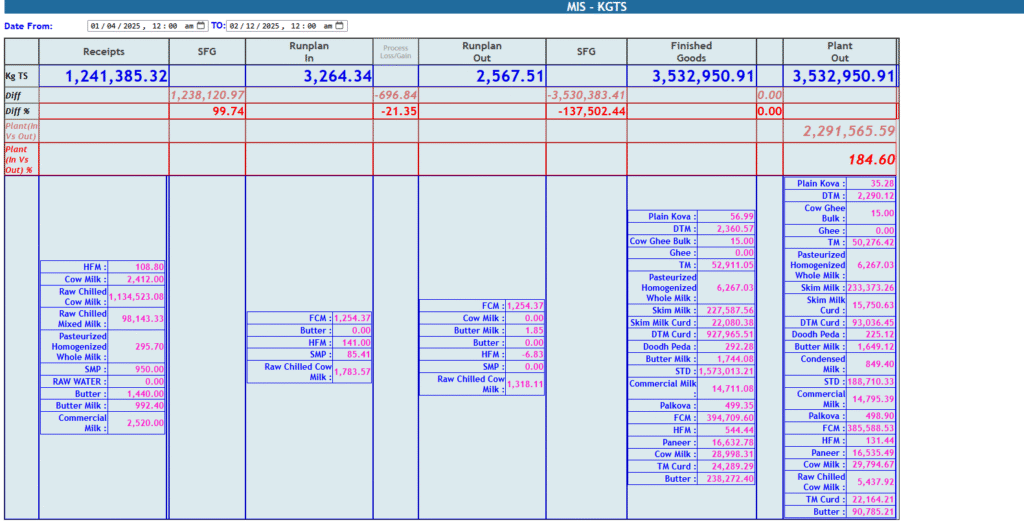Click the Diff % row label
Image resolution: width=1024 pixels, height=529 pixels.
point(20,111)
